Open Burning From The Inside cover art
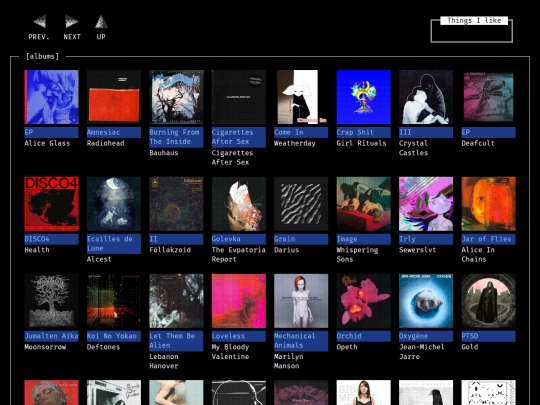This screenshot has width=540, height=405. (x=176, y=97)
